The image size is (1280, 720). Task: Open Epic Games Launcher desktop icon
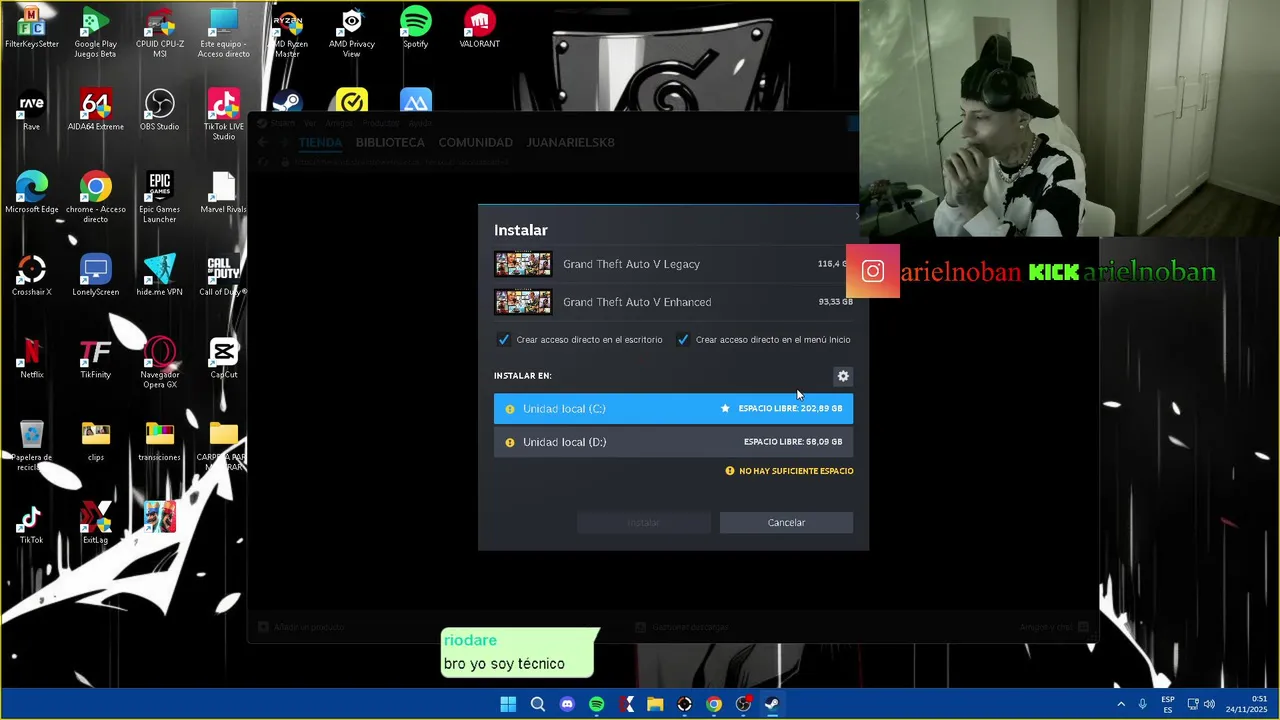160,198
